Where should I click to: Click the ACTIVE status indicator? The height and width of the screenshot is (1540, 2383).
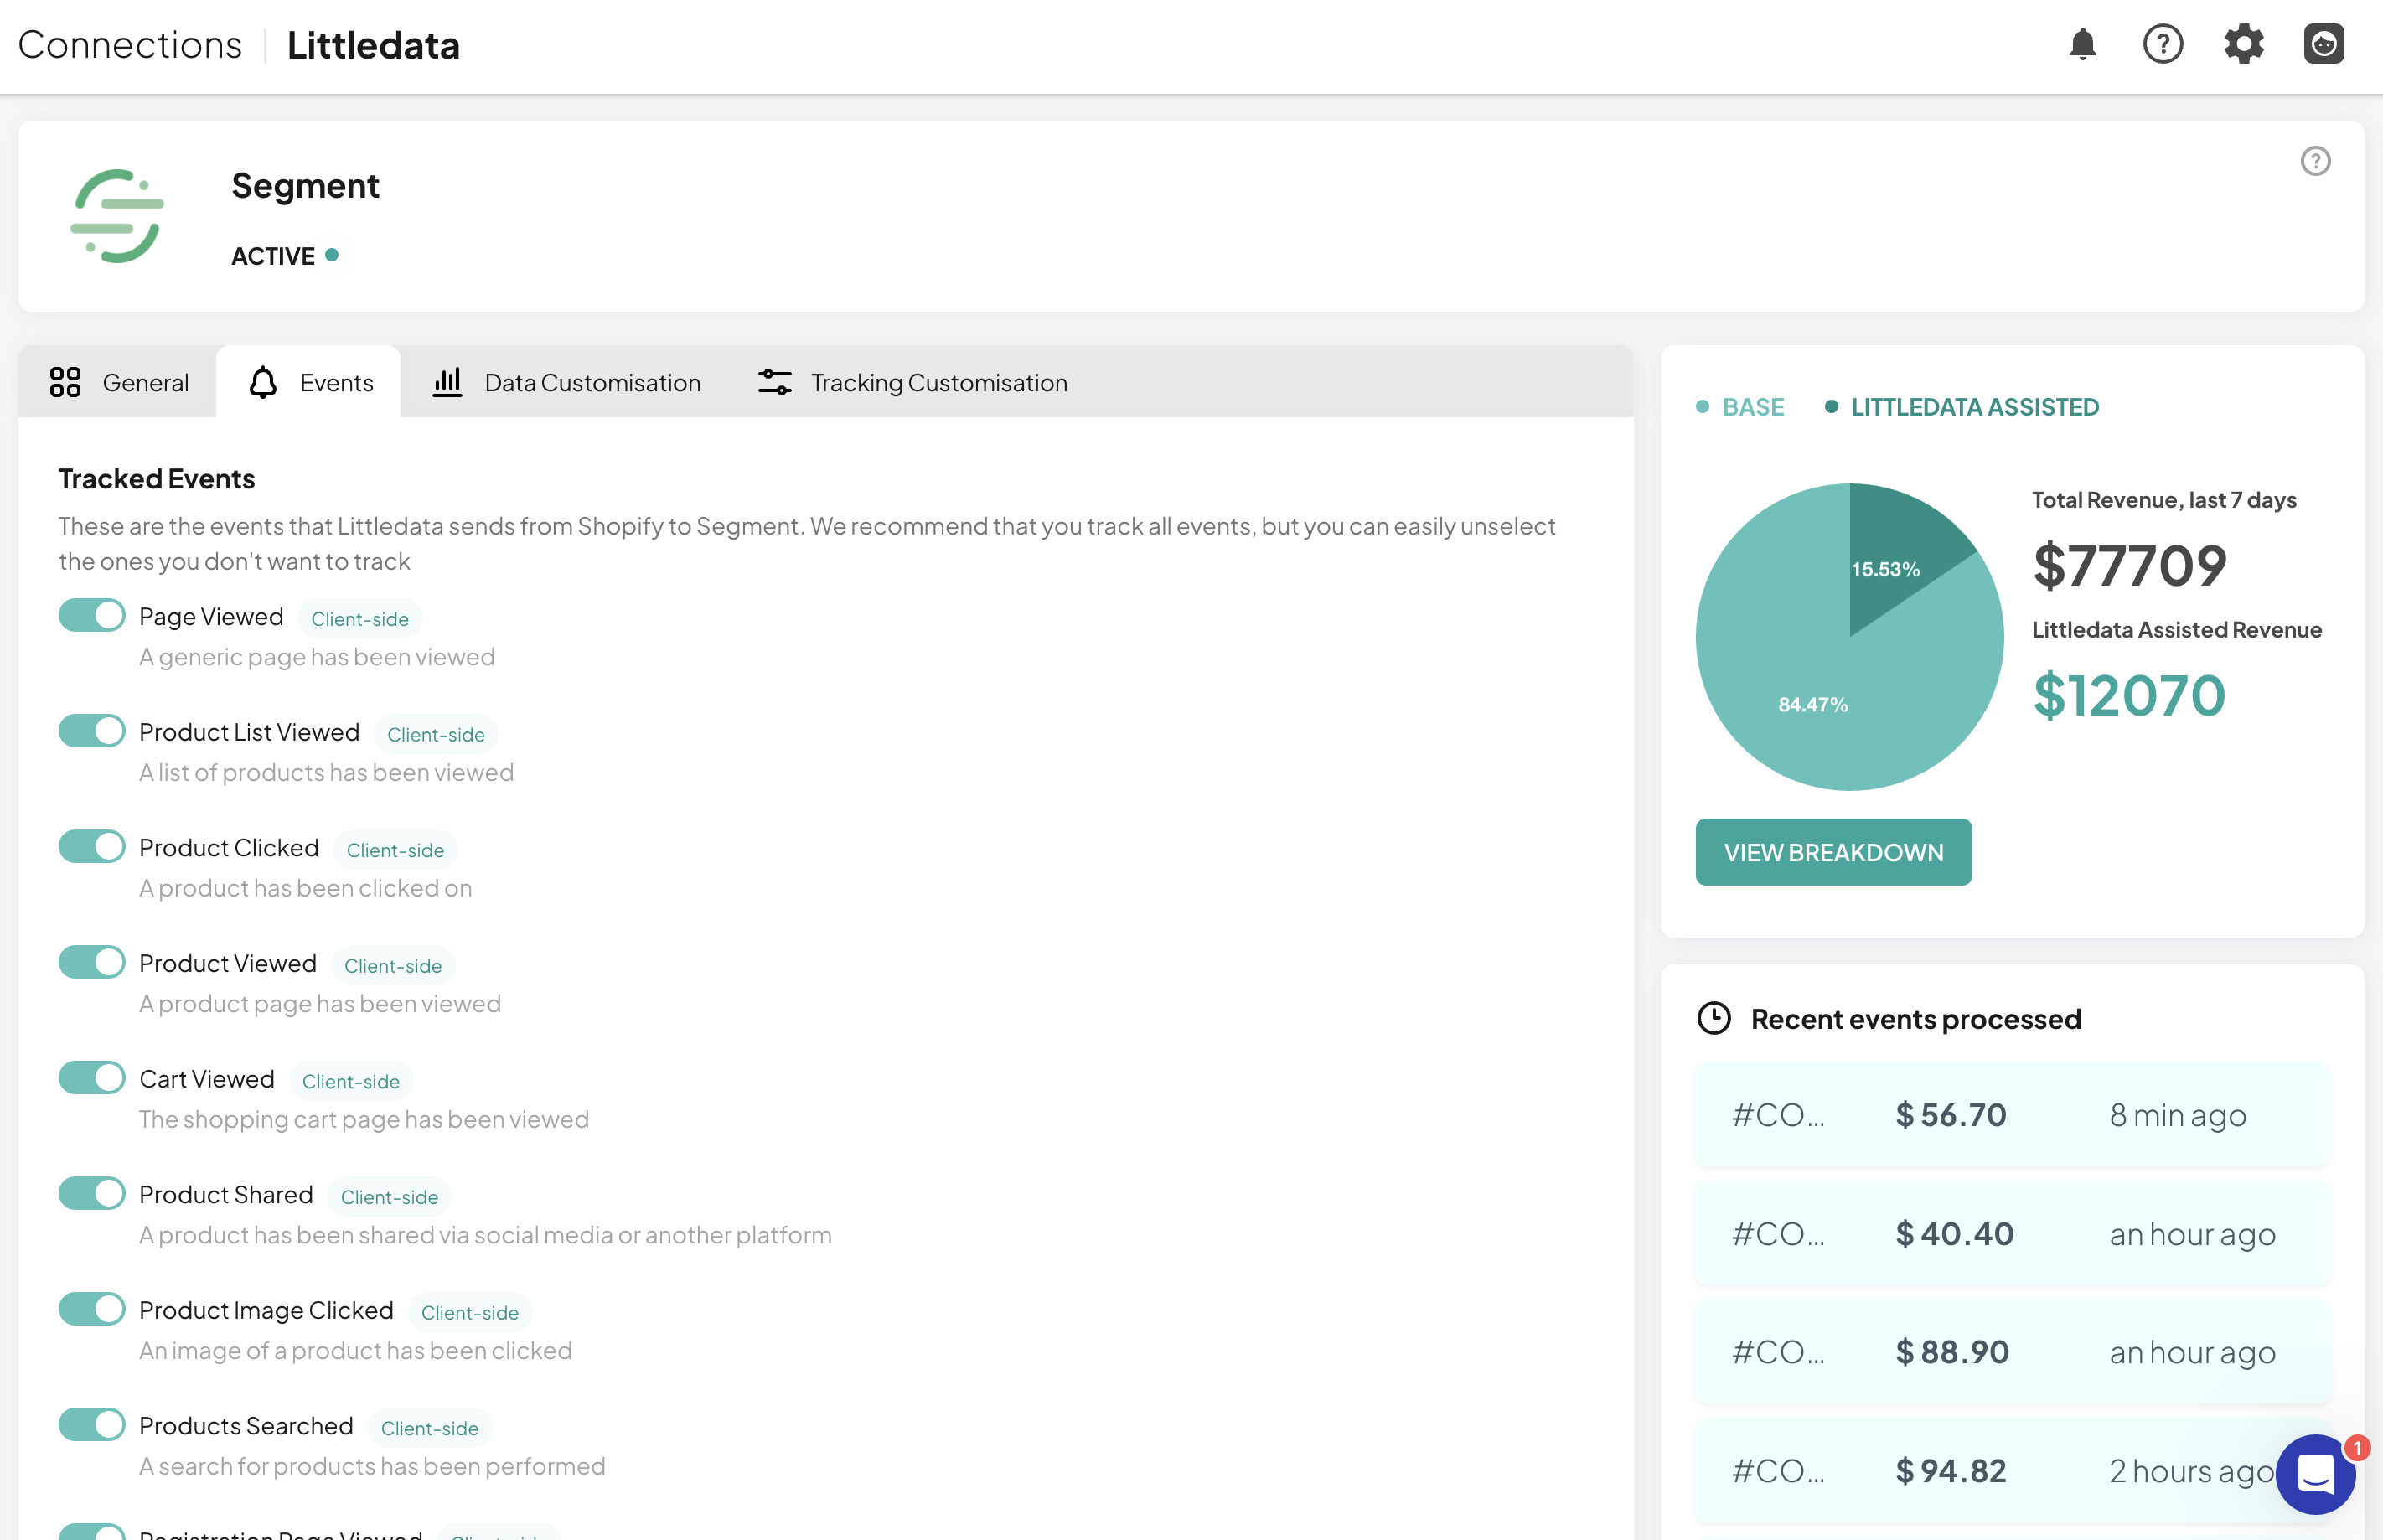point(285,256)
